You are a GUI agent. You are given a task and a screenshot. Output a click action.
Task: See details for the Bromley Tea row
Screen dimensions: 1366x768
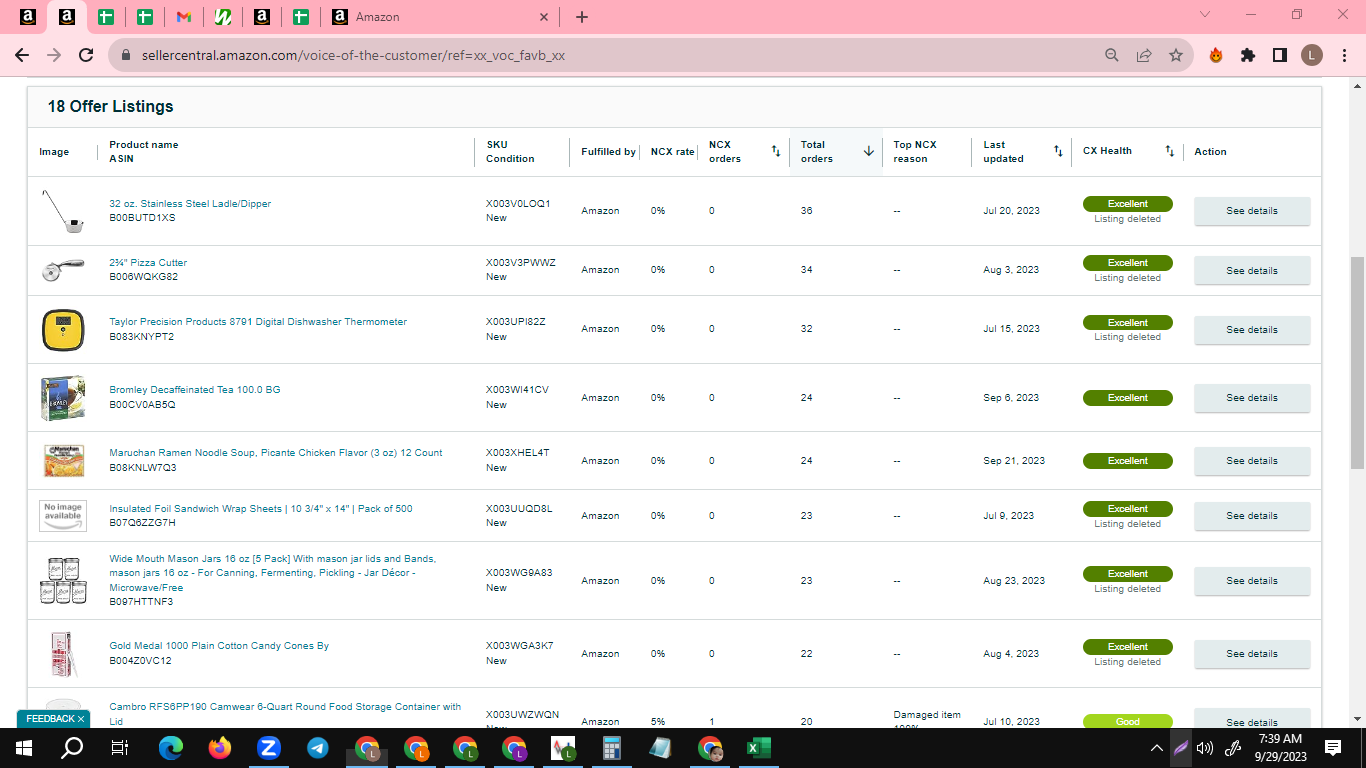(1252, 397)
